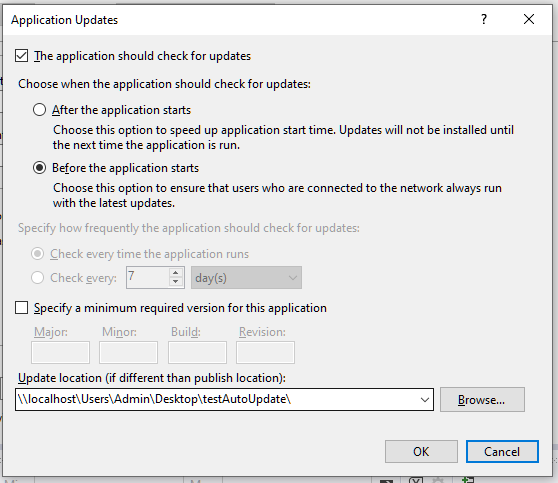Choose 'Check every time the application runs'
The image size is (558, 483).
[x=37, y=254]
